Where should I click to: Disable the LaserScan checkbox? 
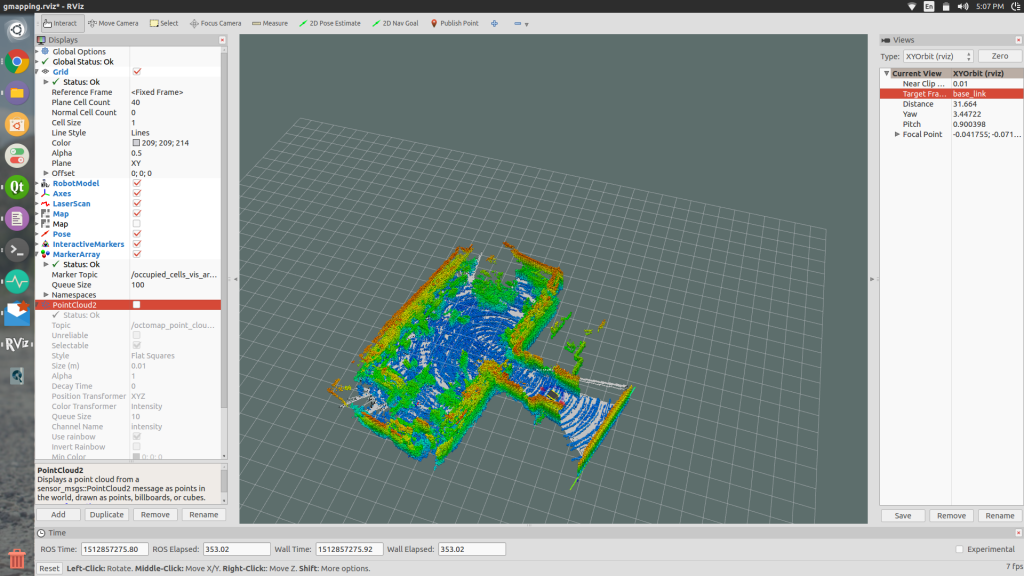136,204
